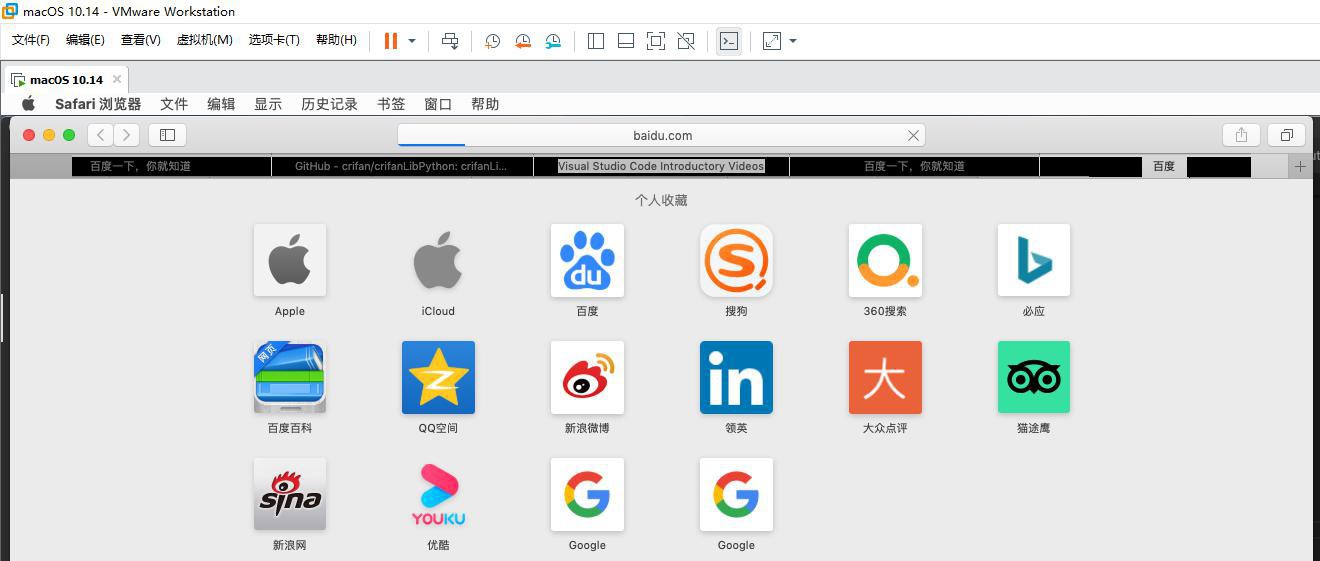The height and width of the screenshot is (561, 1320).
Task: Open Safari's 历史记录 menu
Action: pyautogui.click(x=329, y=104)
